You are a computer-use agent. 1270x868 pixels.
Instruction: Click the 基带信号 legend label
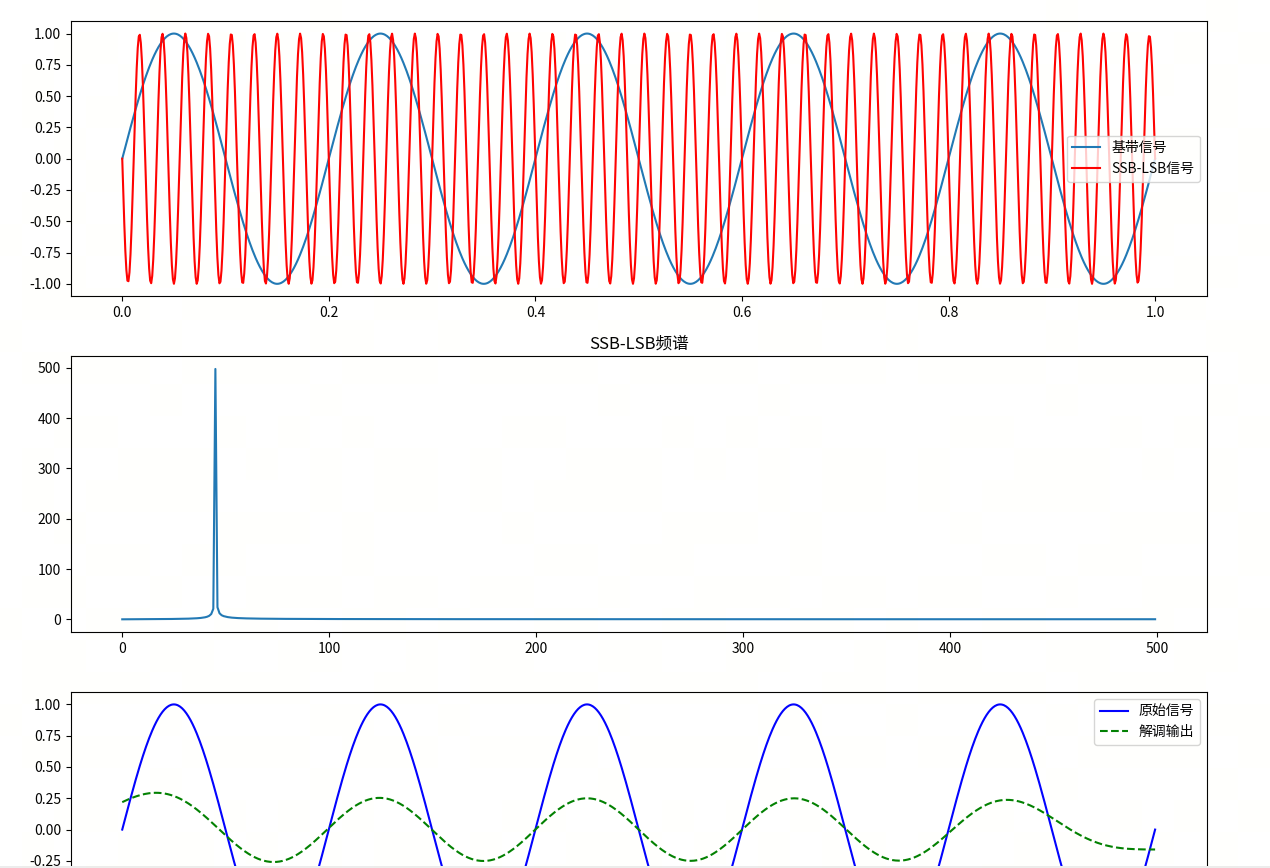(x=1139, y=147)
